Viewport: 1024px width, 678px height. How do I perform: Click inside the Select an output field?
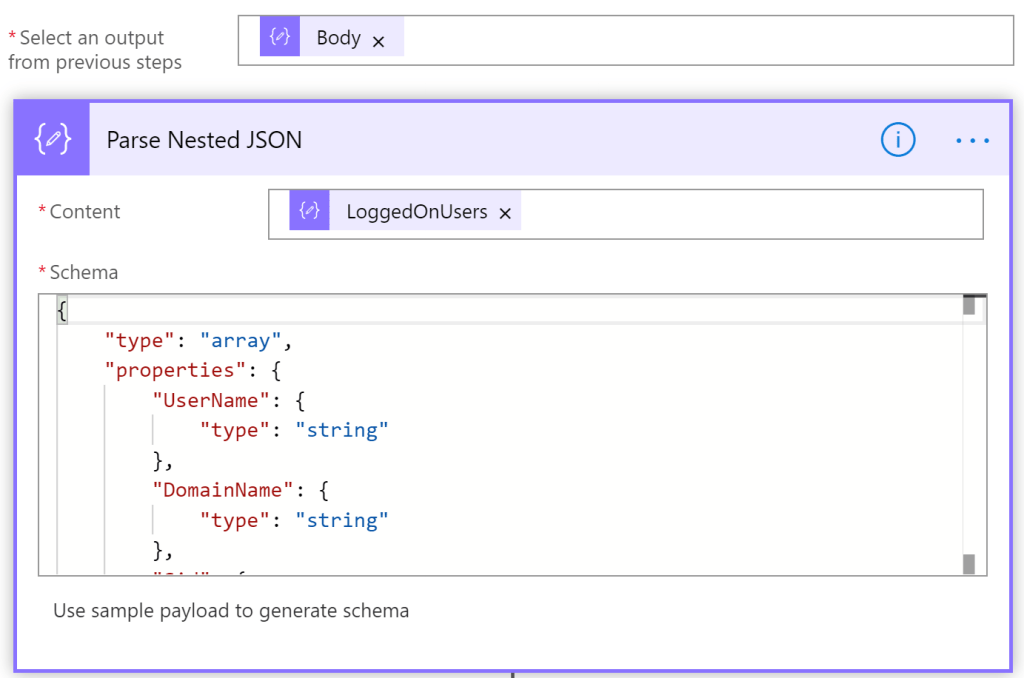click(700, 40)
